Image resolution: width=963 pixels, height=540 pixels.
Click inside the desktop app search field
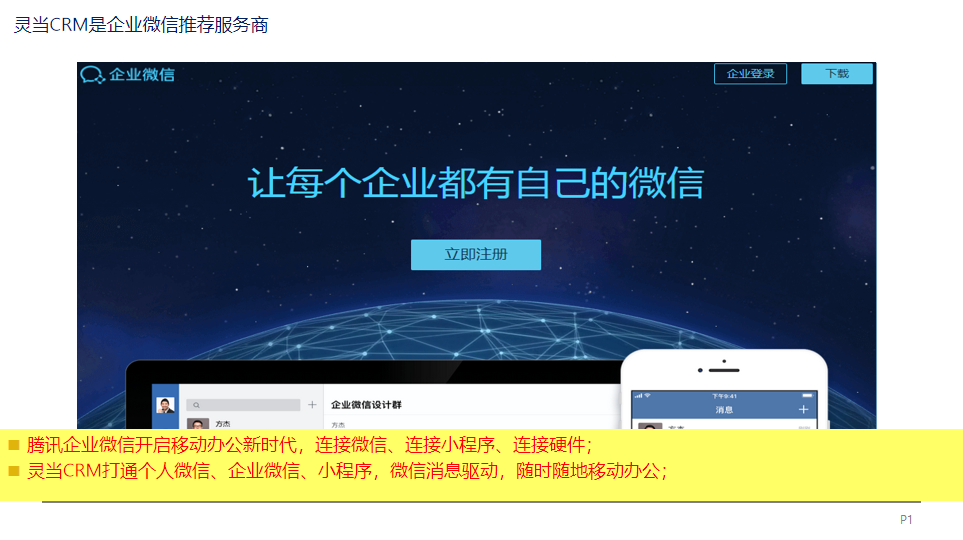[243, 405]
